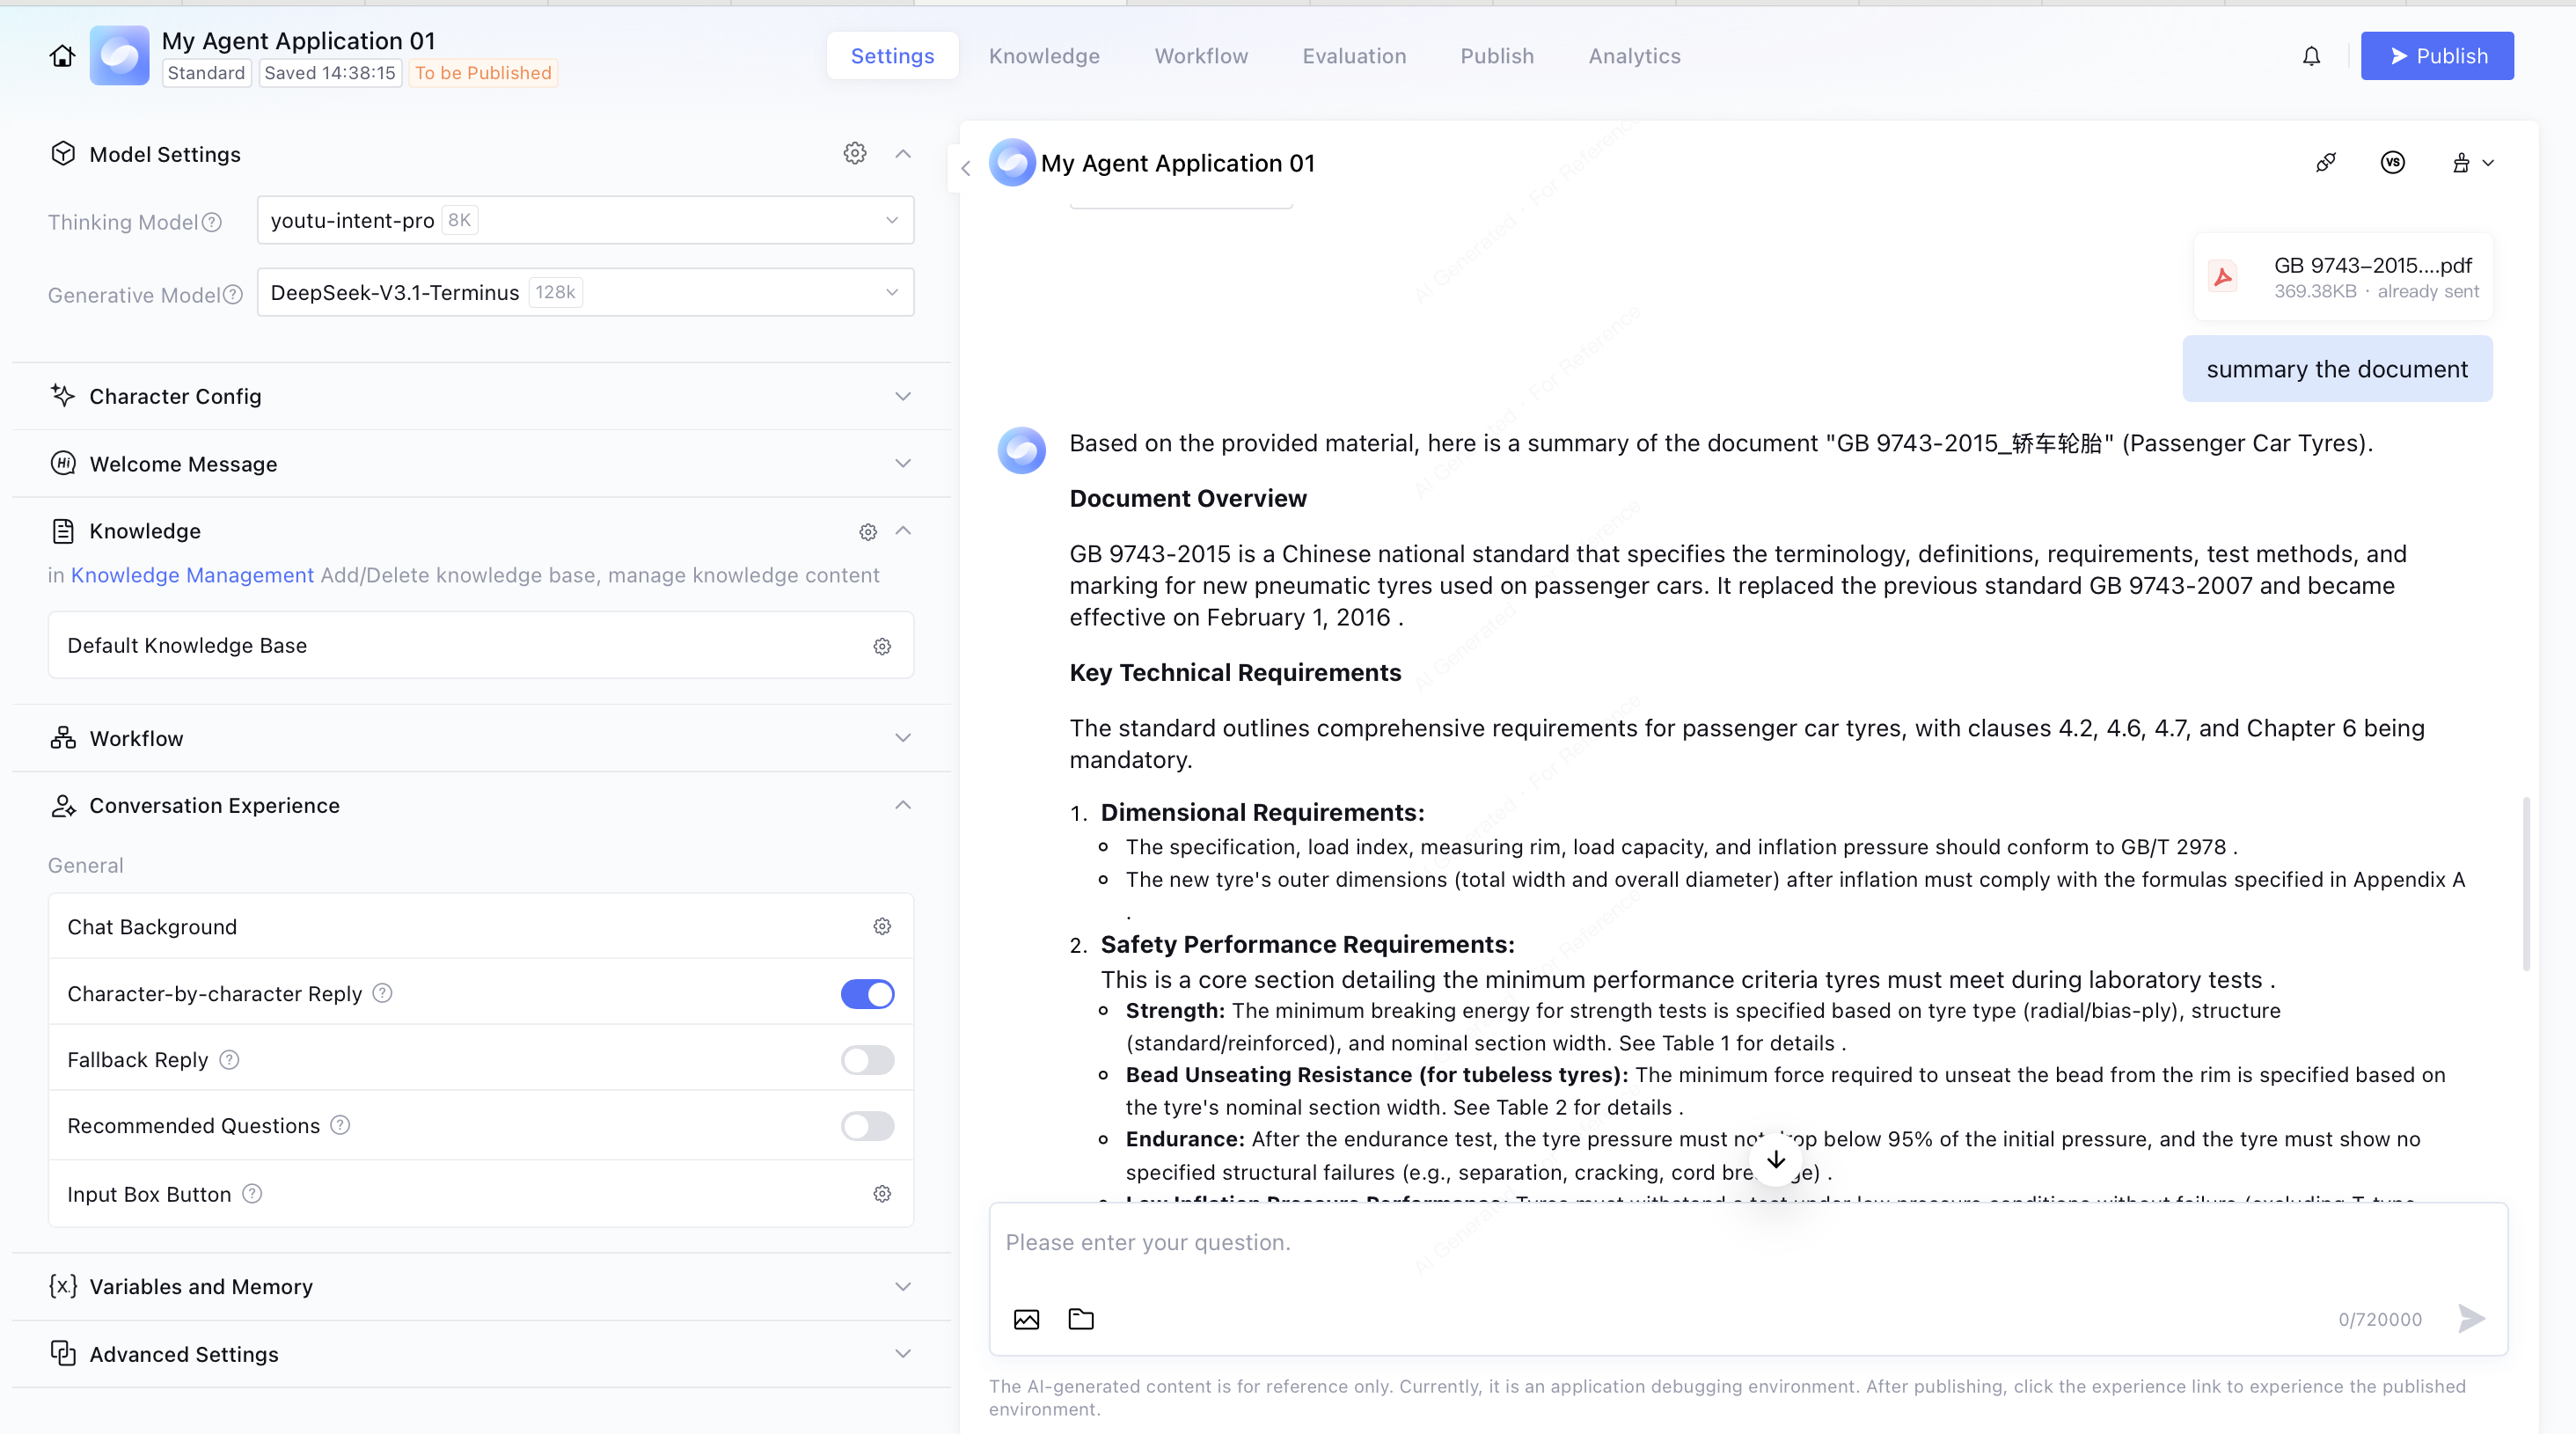Open Default Knowledge Base settings gear
This screenshot has height=1434, width=2576.
click(x=881, y=646)
